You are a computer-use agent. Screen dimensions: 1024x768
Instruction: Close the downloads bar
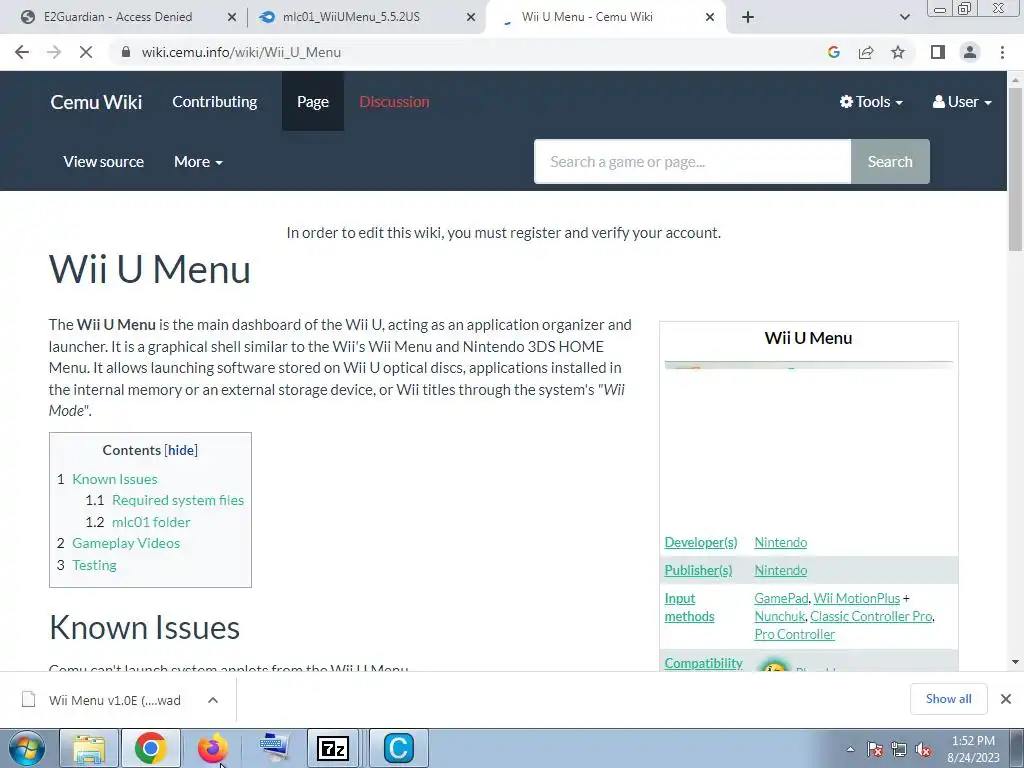pos(1006,699)
